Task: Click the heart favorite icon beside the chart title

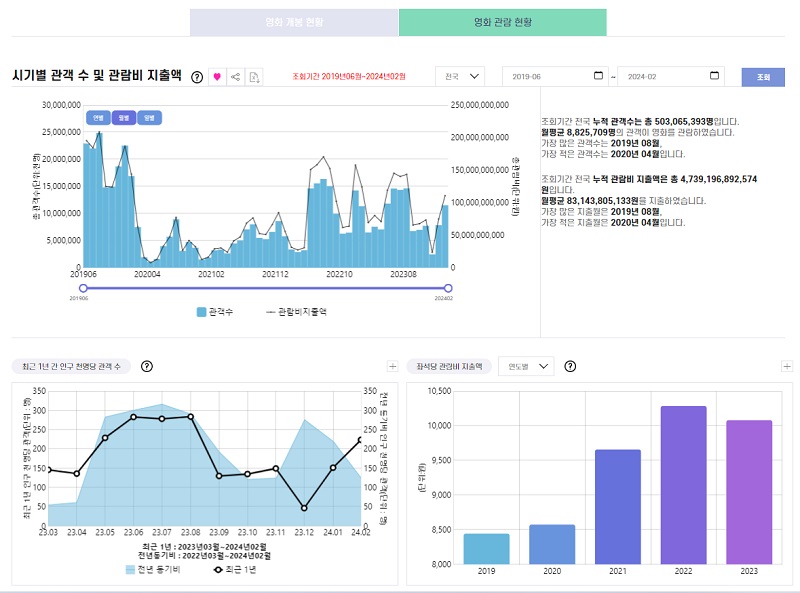Action: coord(218,77)
